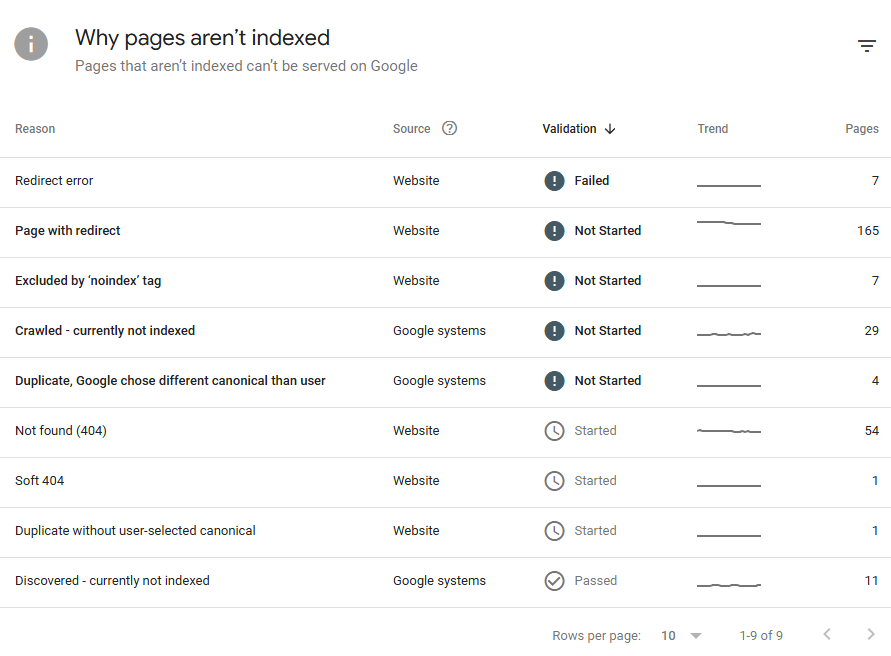Viewport: 891px width, 656px height.
Task: Select Crawled - currently not indexed reason
Action: point(105,331)
